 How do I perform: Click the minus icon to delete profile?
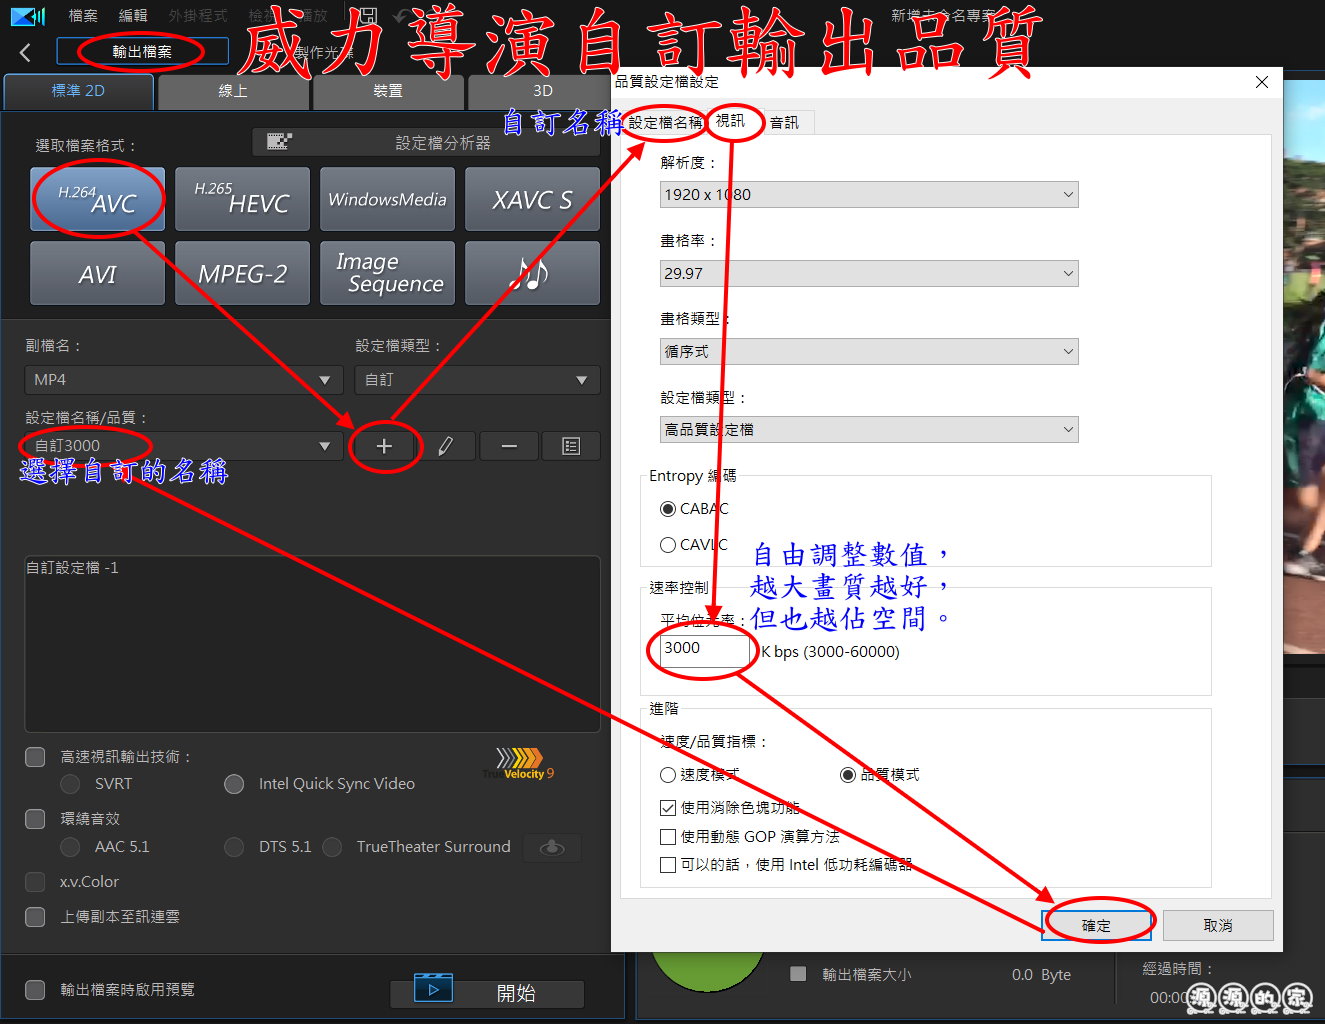509,446
